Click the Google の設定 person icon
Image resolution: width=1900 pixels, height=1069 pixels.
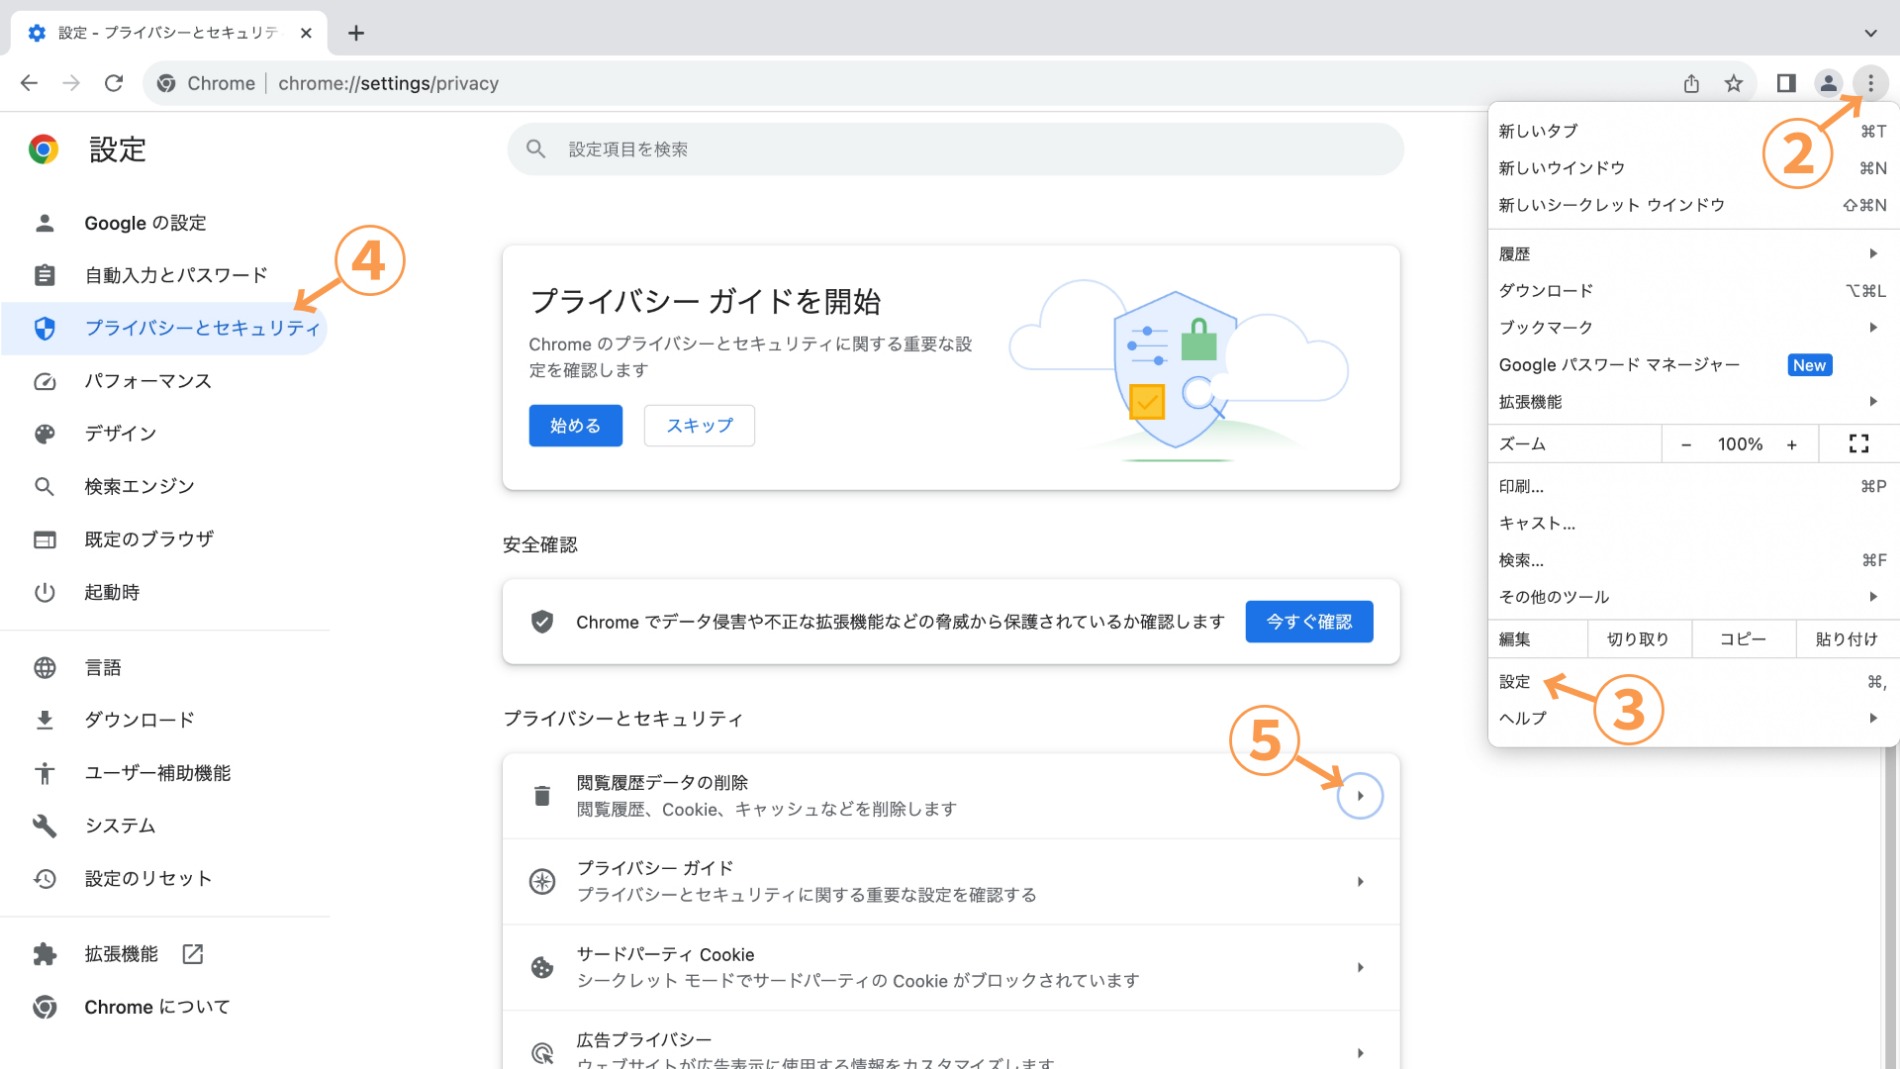tap(44, 223)
